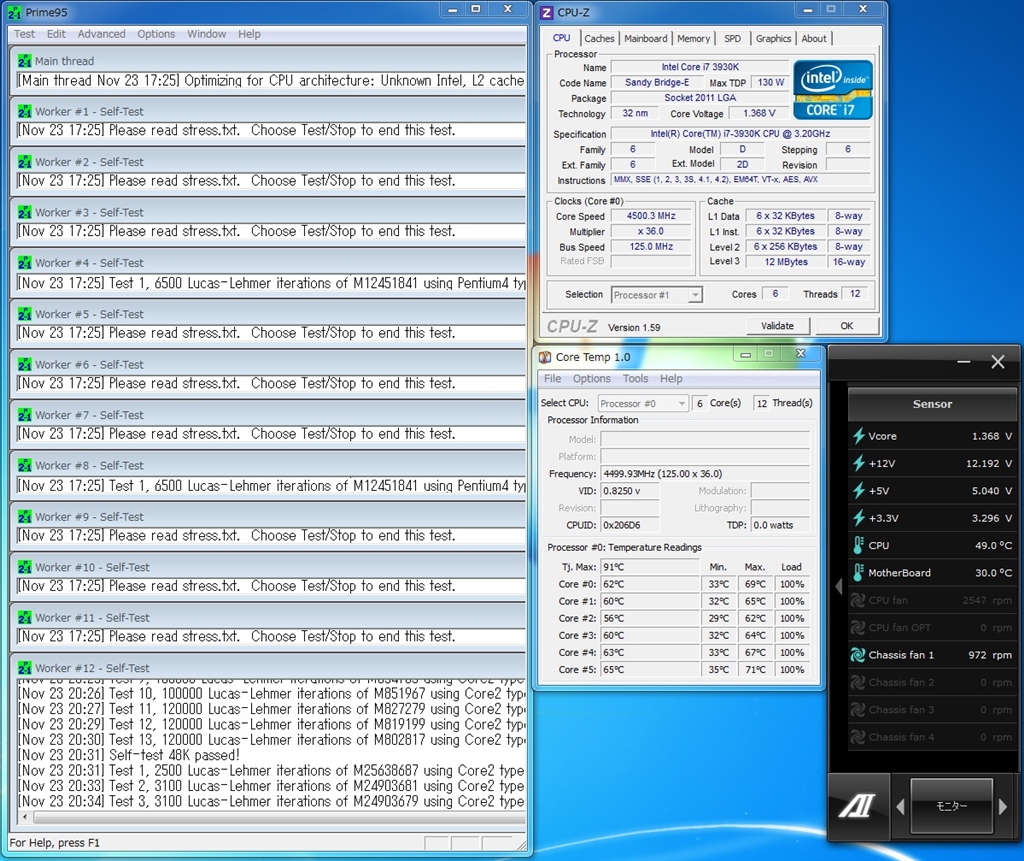The image size is (1024, 861).
Task: Click the OK button in CPU-Z
Action: click(x=846, y=326)
